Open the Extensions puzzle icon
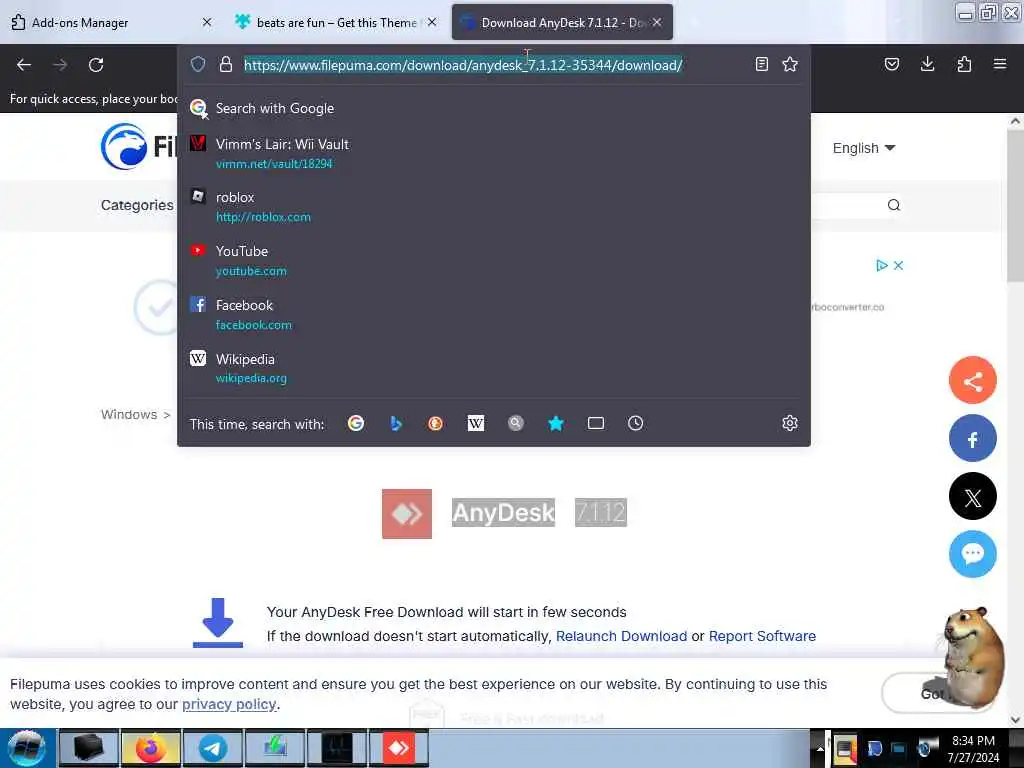Screen dimensions: 1024x768 coord(964,64)
